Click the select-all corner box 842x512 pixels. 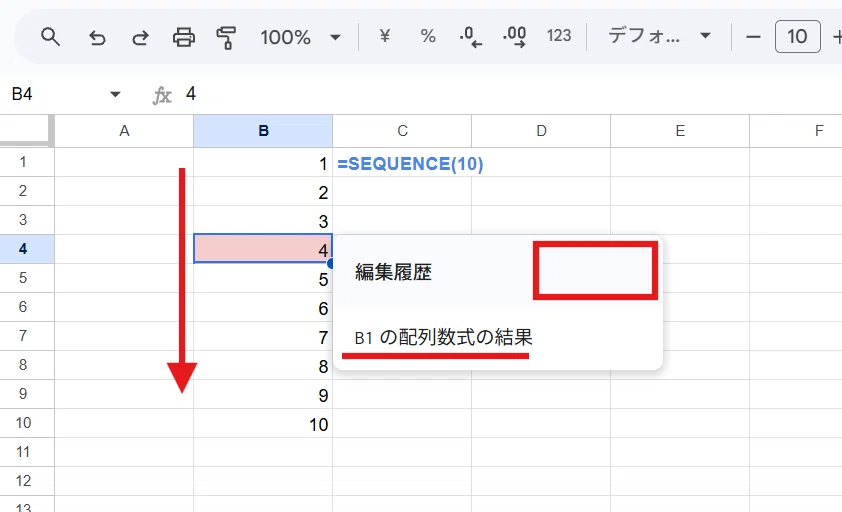click(27, 131)
